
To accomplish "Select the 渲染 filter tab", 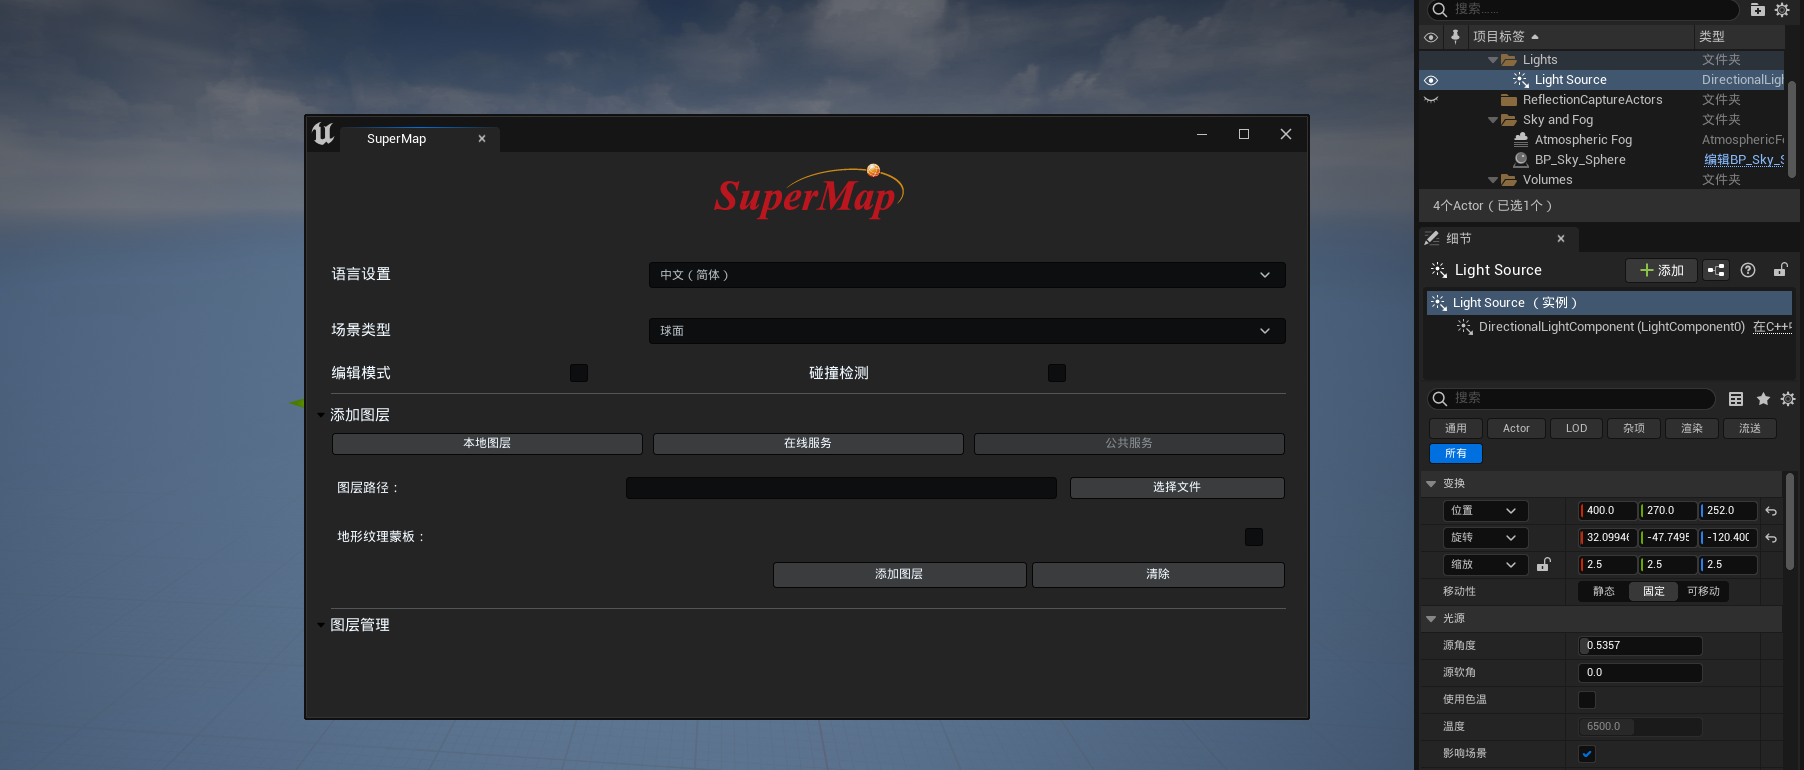I will pos(1692,429).
